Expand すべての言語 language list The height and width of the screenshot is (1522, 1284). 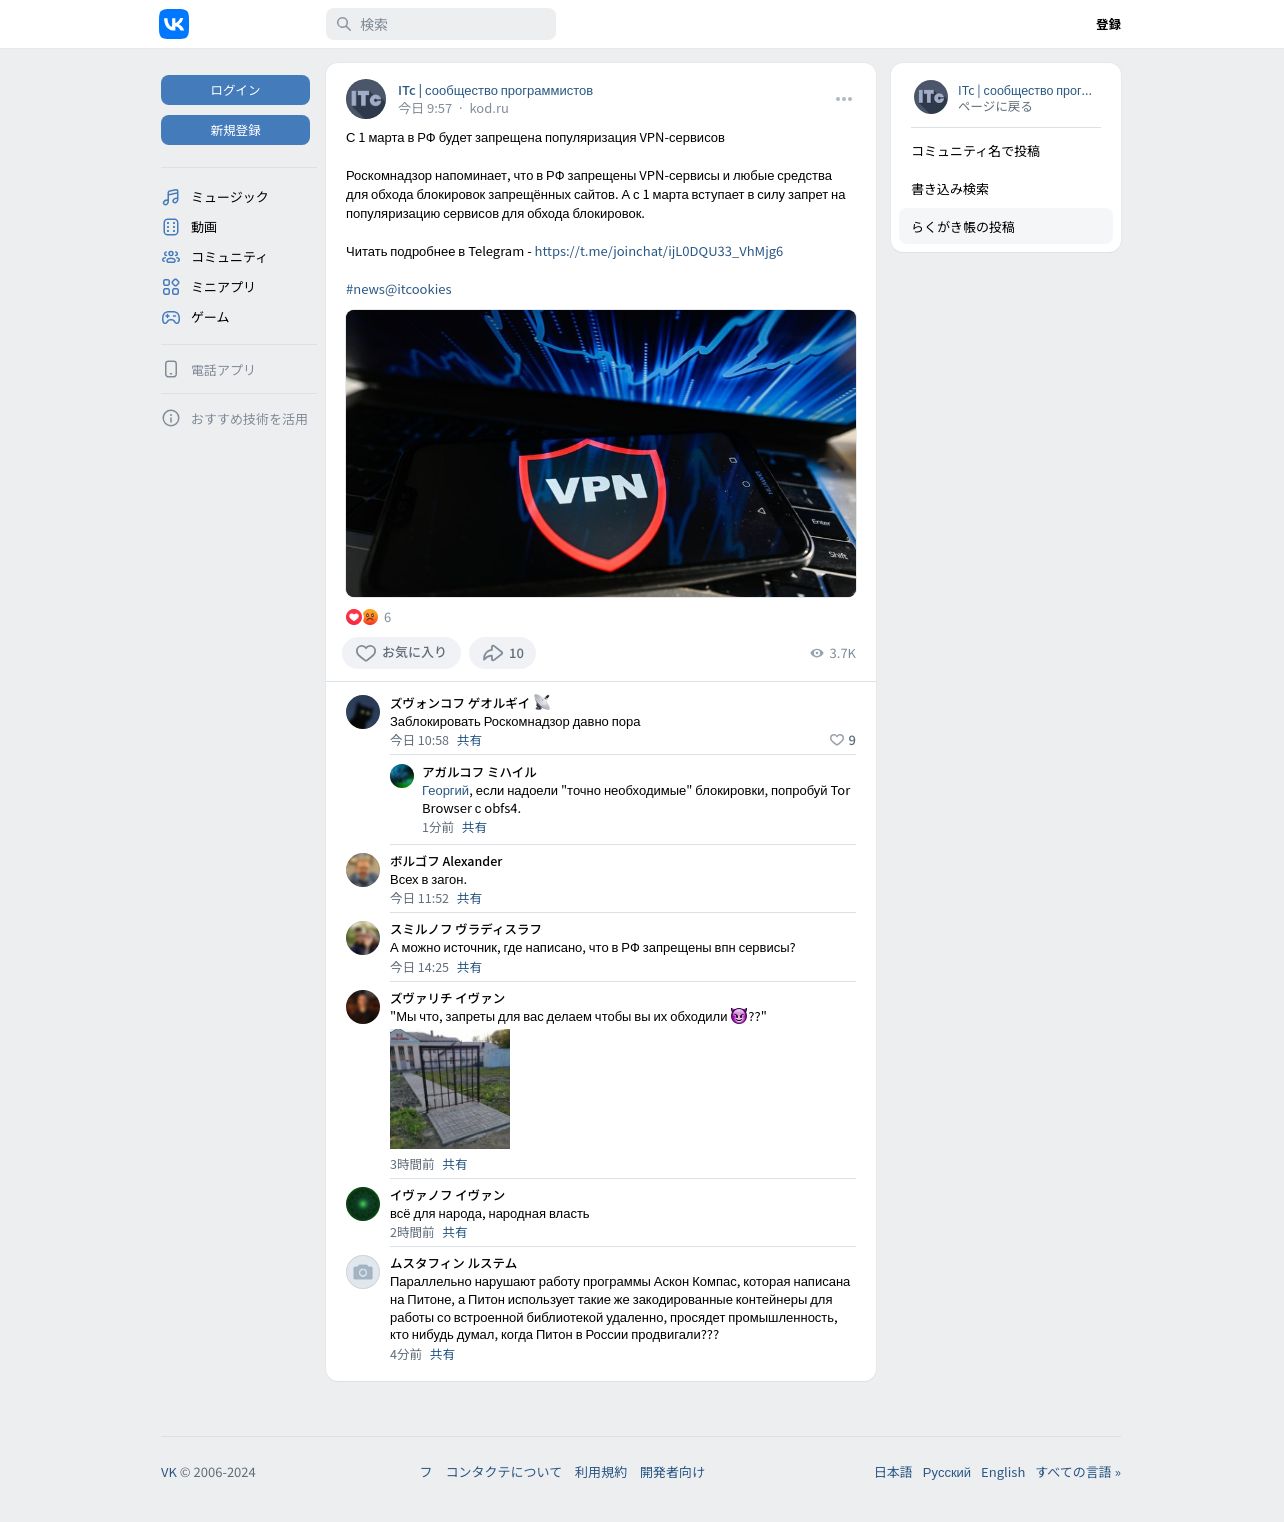point(1078,1472)
